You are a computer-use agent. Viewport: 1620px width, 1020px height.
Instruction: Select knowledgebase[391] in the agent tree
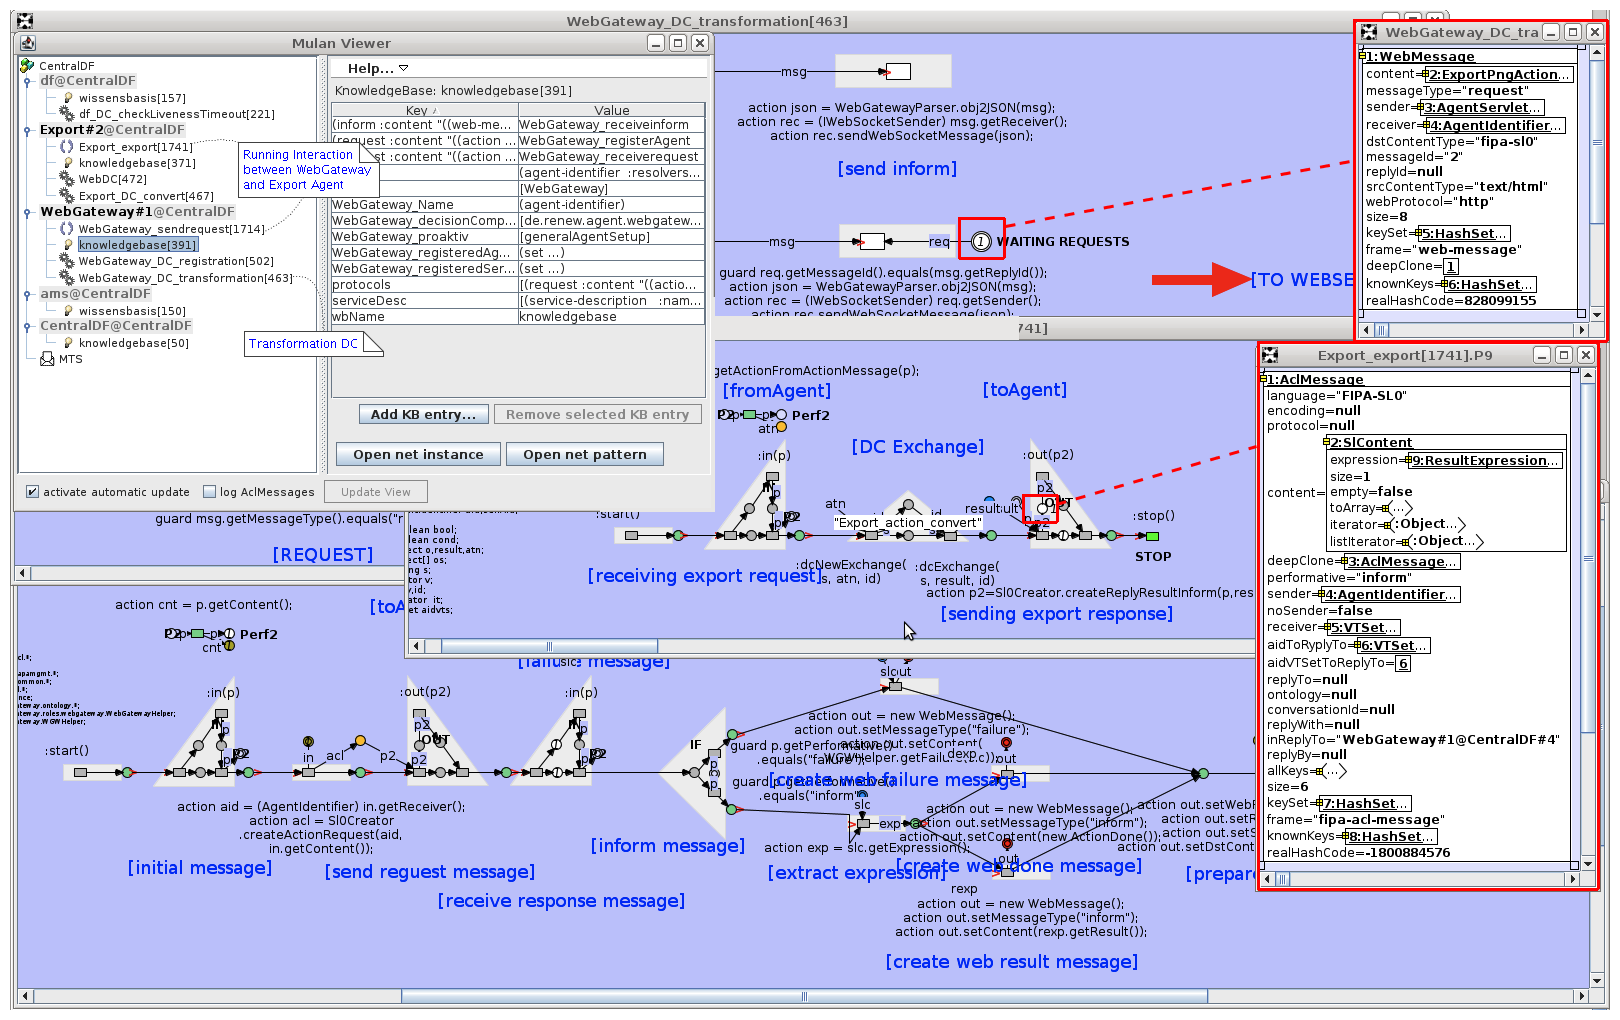coord(138,245)
